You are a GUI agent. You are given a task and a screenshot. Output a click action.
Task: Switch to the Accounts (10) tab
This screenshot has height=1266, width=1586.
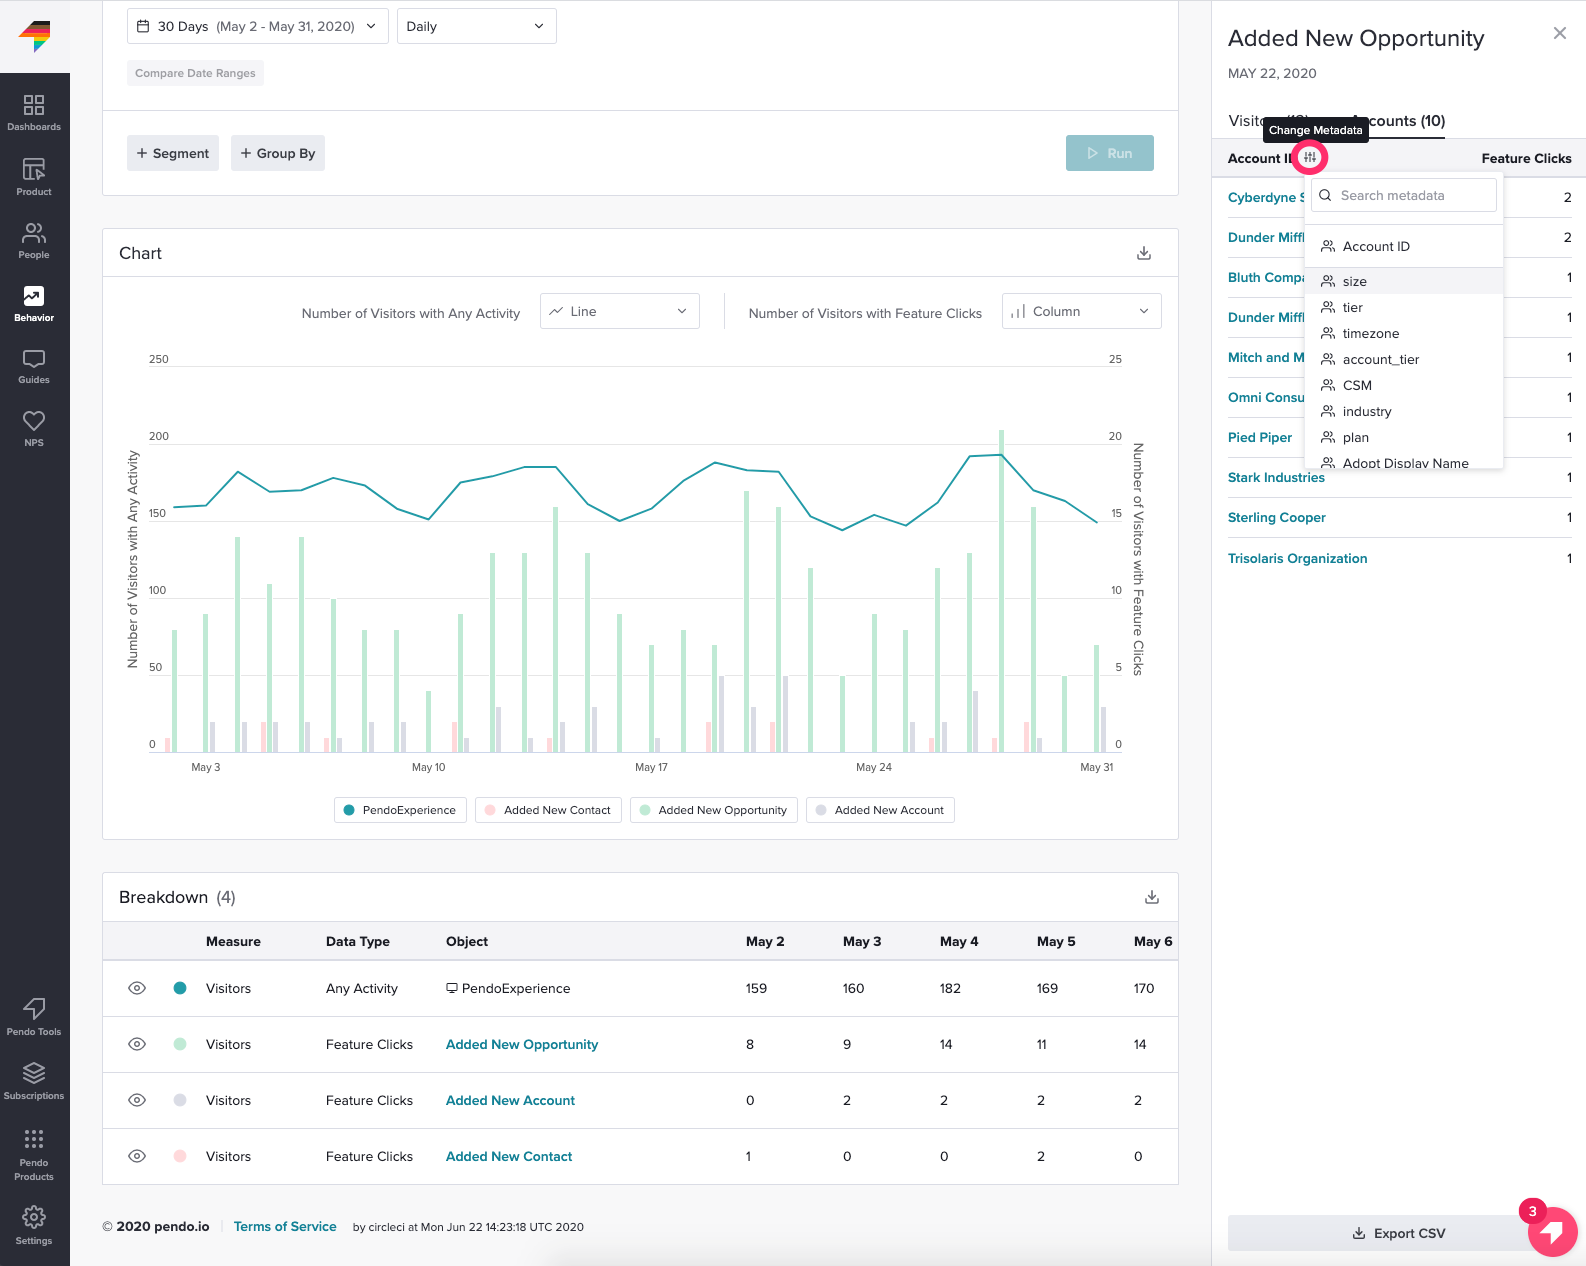click(x=1408, y=121)
